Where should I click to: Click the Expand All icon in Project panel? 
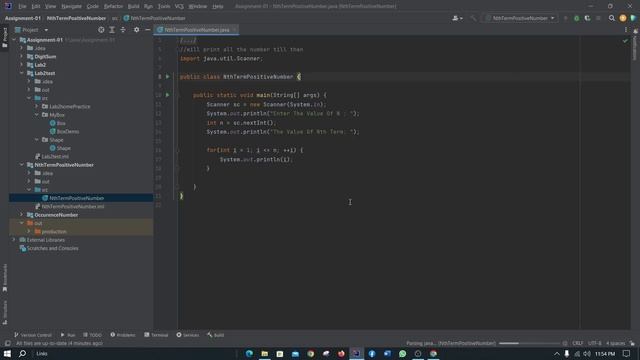[x=112, y=30]
